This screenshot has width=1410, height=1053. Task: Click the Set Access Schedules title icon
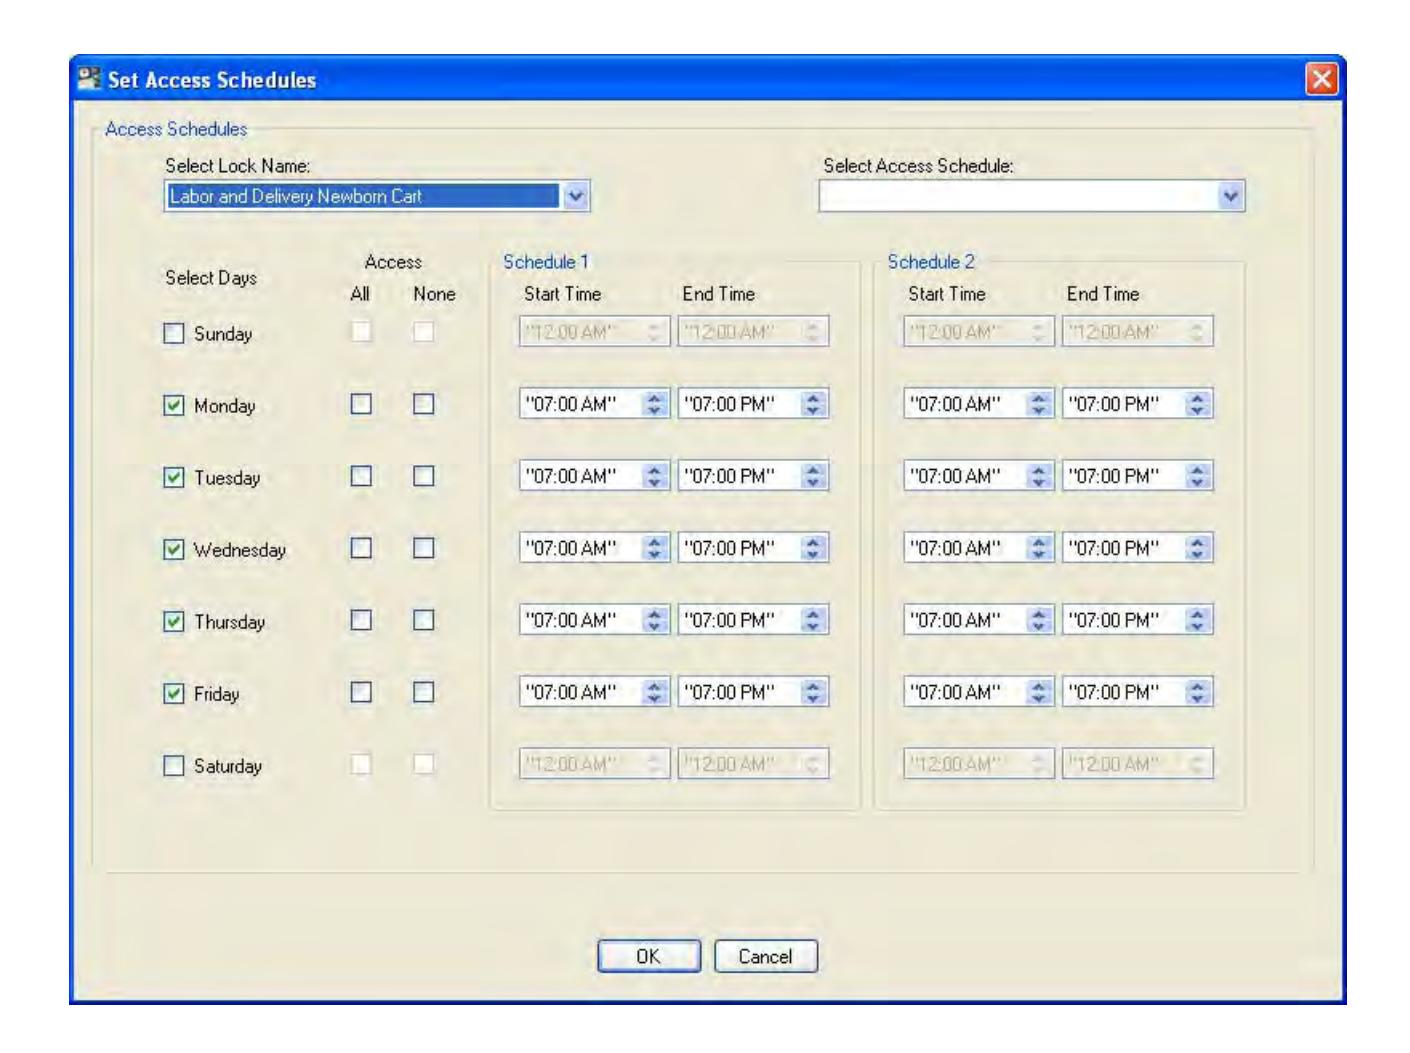point(90,79)
